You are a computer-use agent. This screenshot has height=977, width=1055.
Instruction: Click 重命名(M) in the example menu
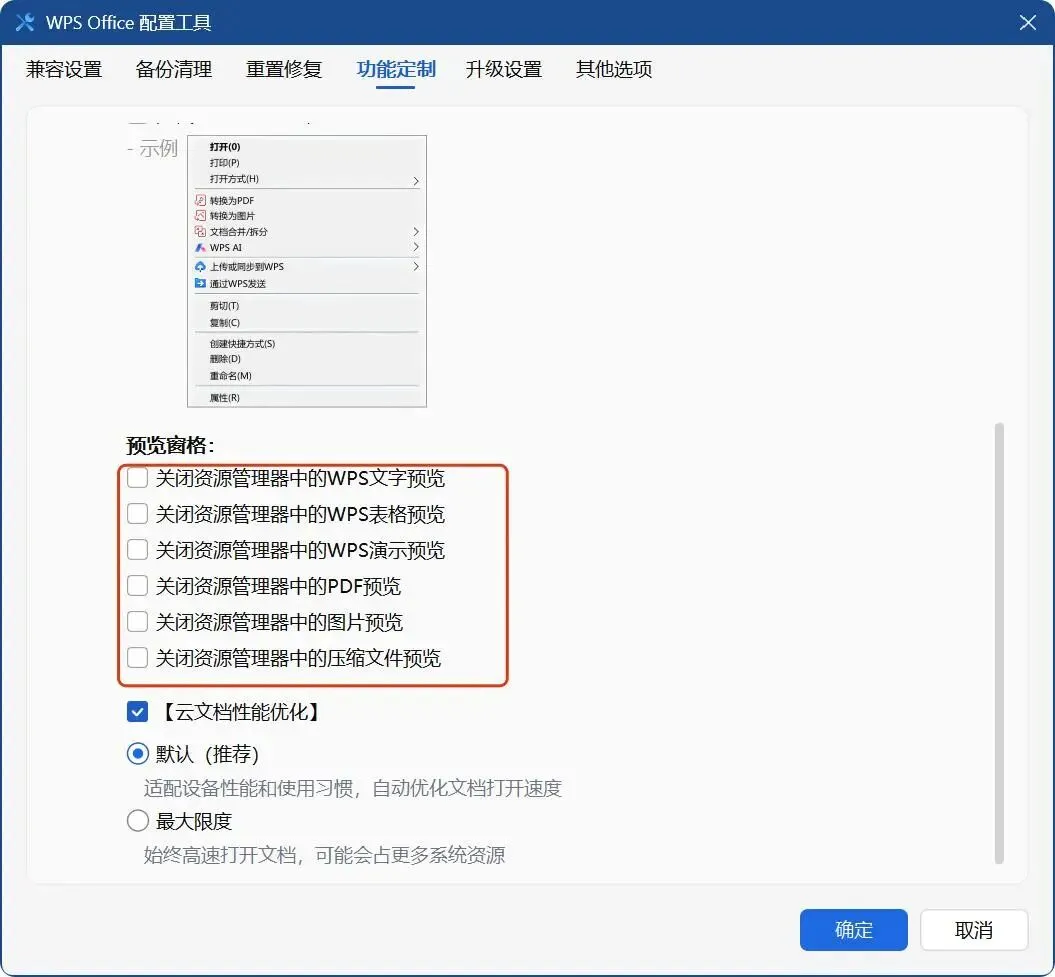(x=231, y=375)
